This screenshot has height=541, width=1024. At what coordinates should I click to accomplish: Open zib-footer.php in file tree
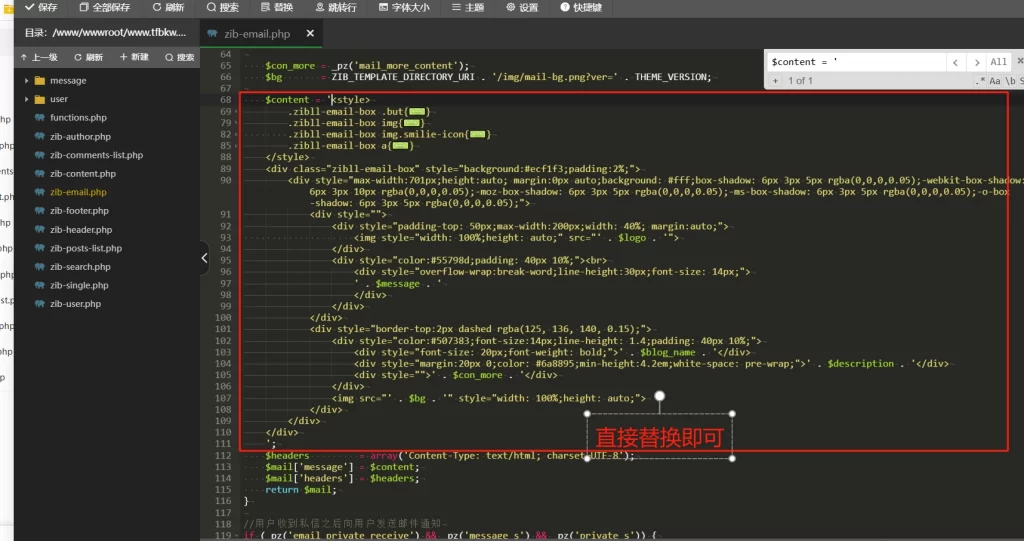[x=79, y=211]
